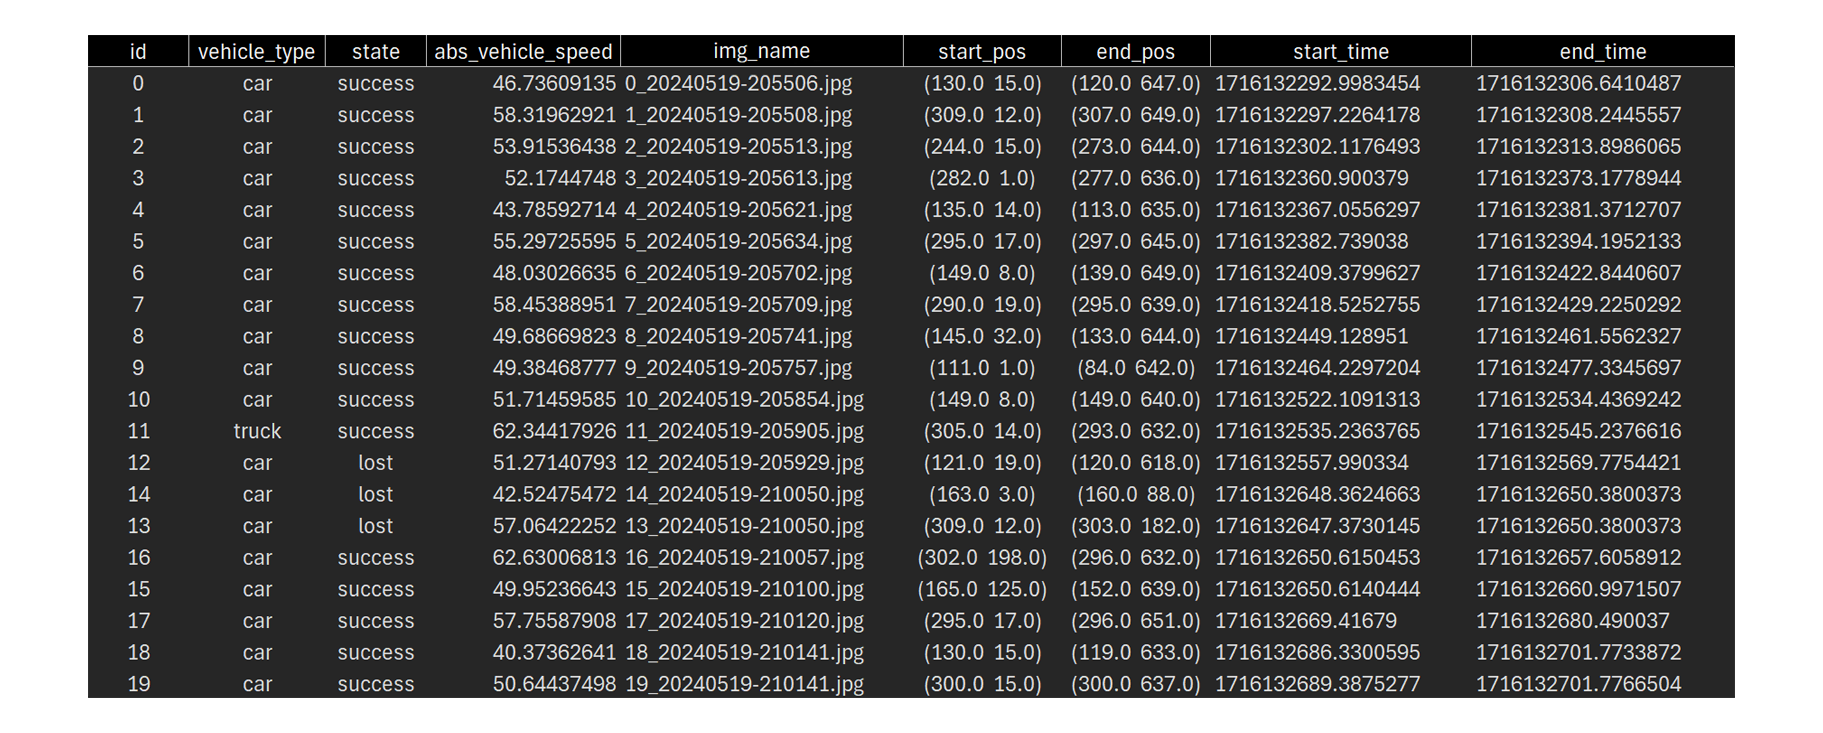Click speed value 58.31962921
1823x733 pixels.
point(554,115)
